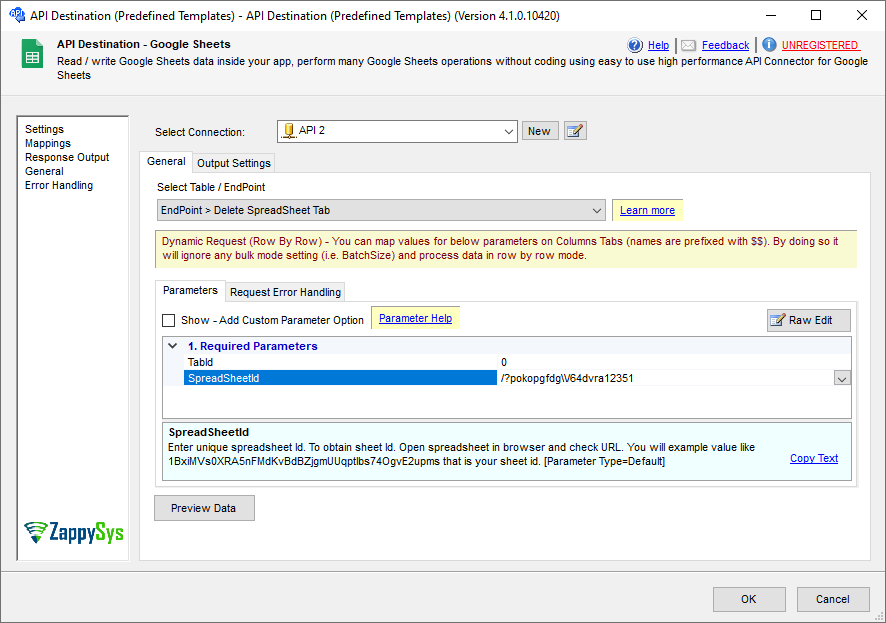886x623 pixels.
Task: Open the Request Error Handling tab
Action: tap(285, 292)
